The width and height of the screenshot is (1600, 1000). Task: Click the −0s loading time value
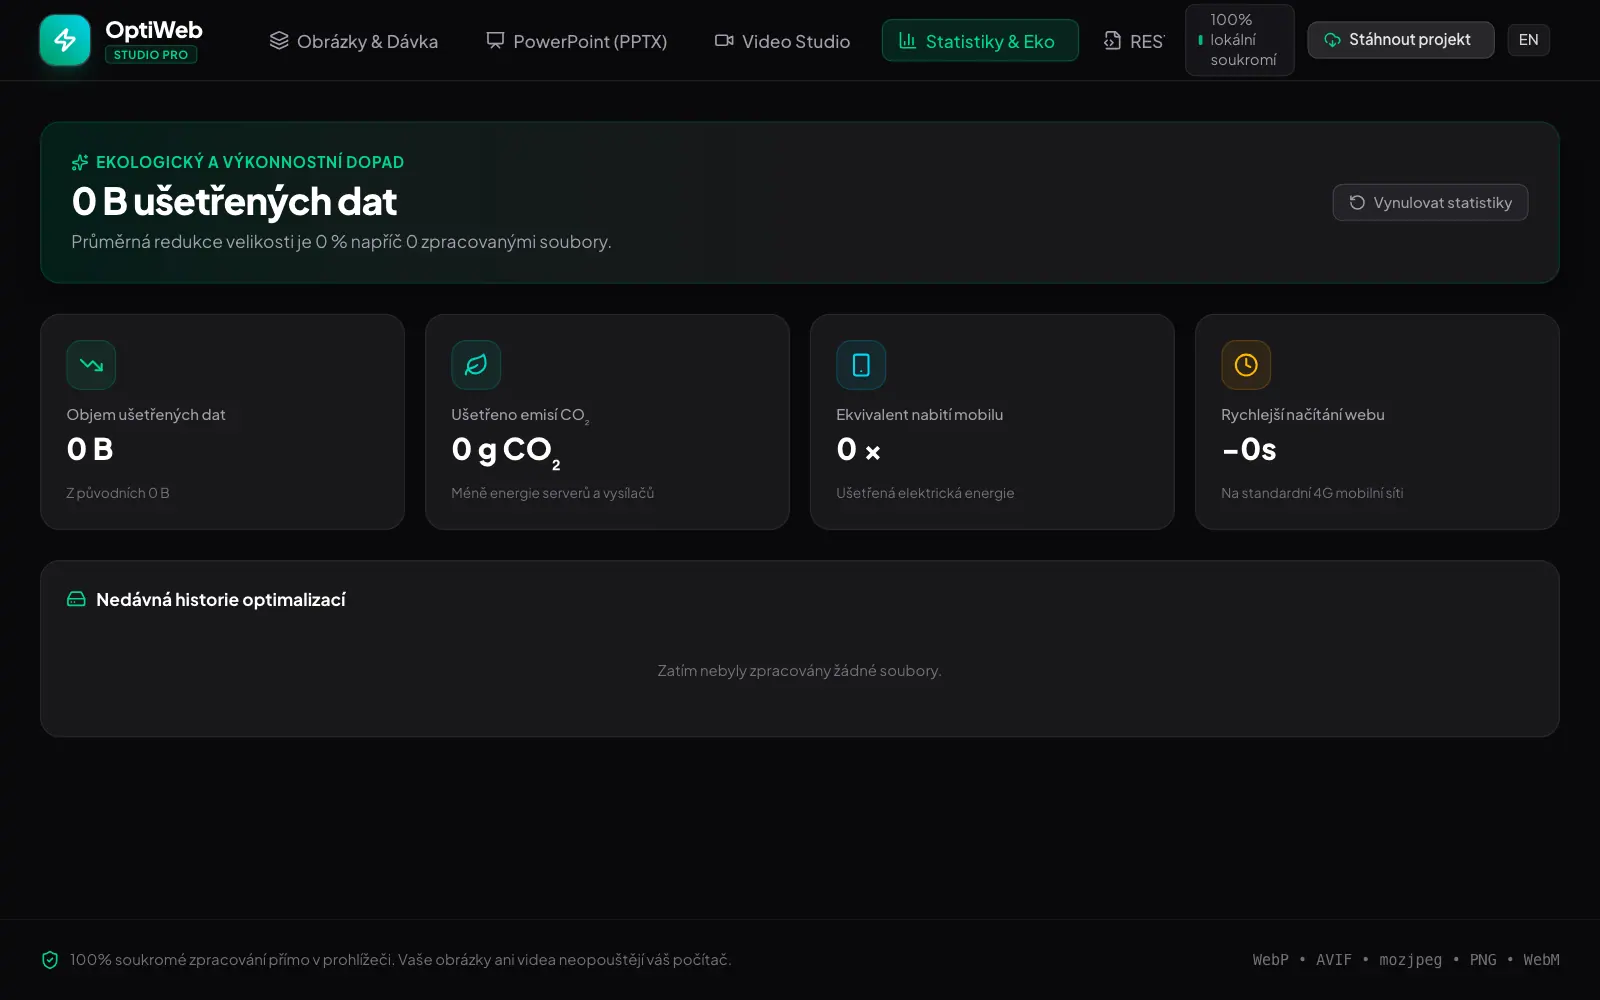[x=1249, y=450]
